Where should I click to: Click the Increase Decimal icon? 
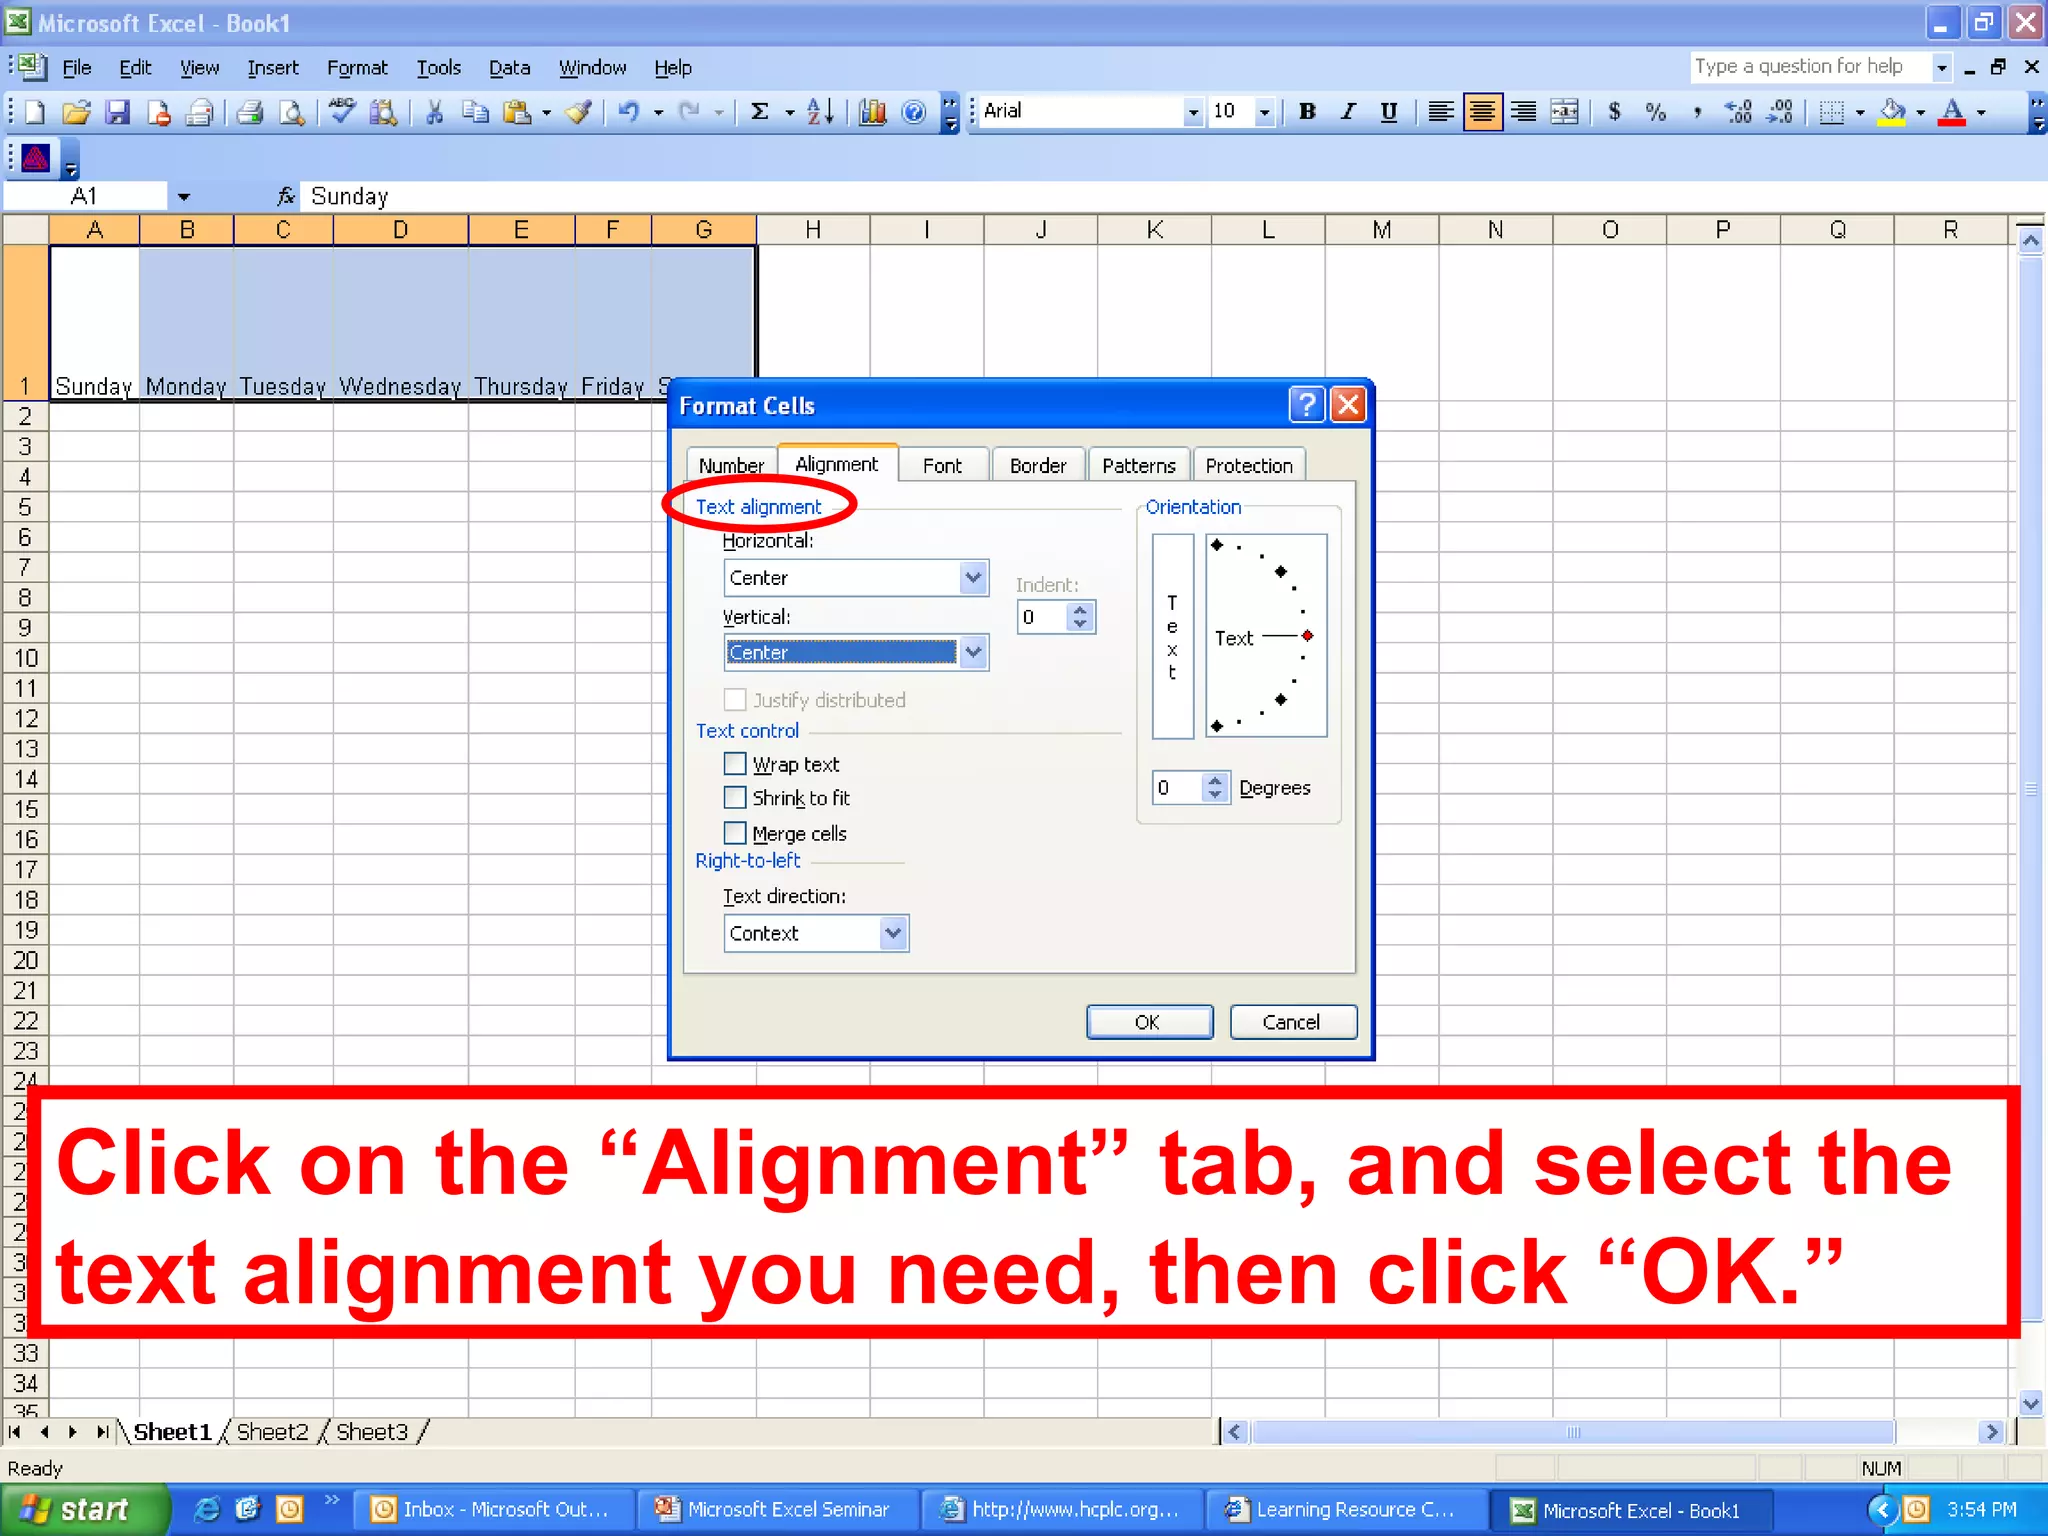[1738, 112]
